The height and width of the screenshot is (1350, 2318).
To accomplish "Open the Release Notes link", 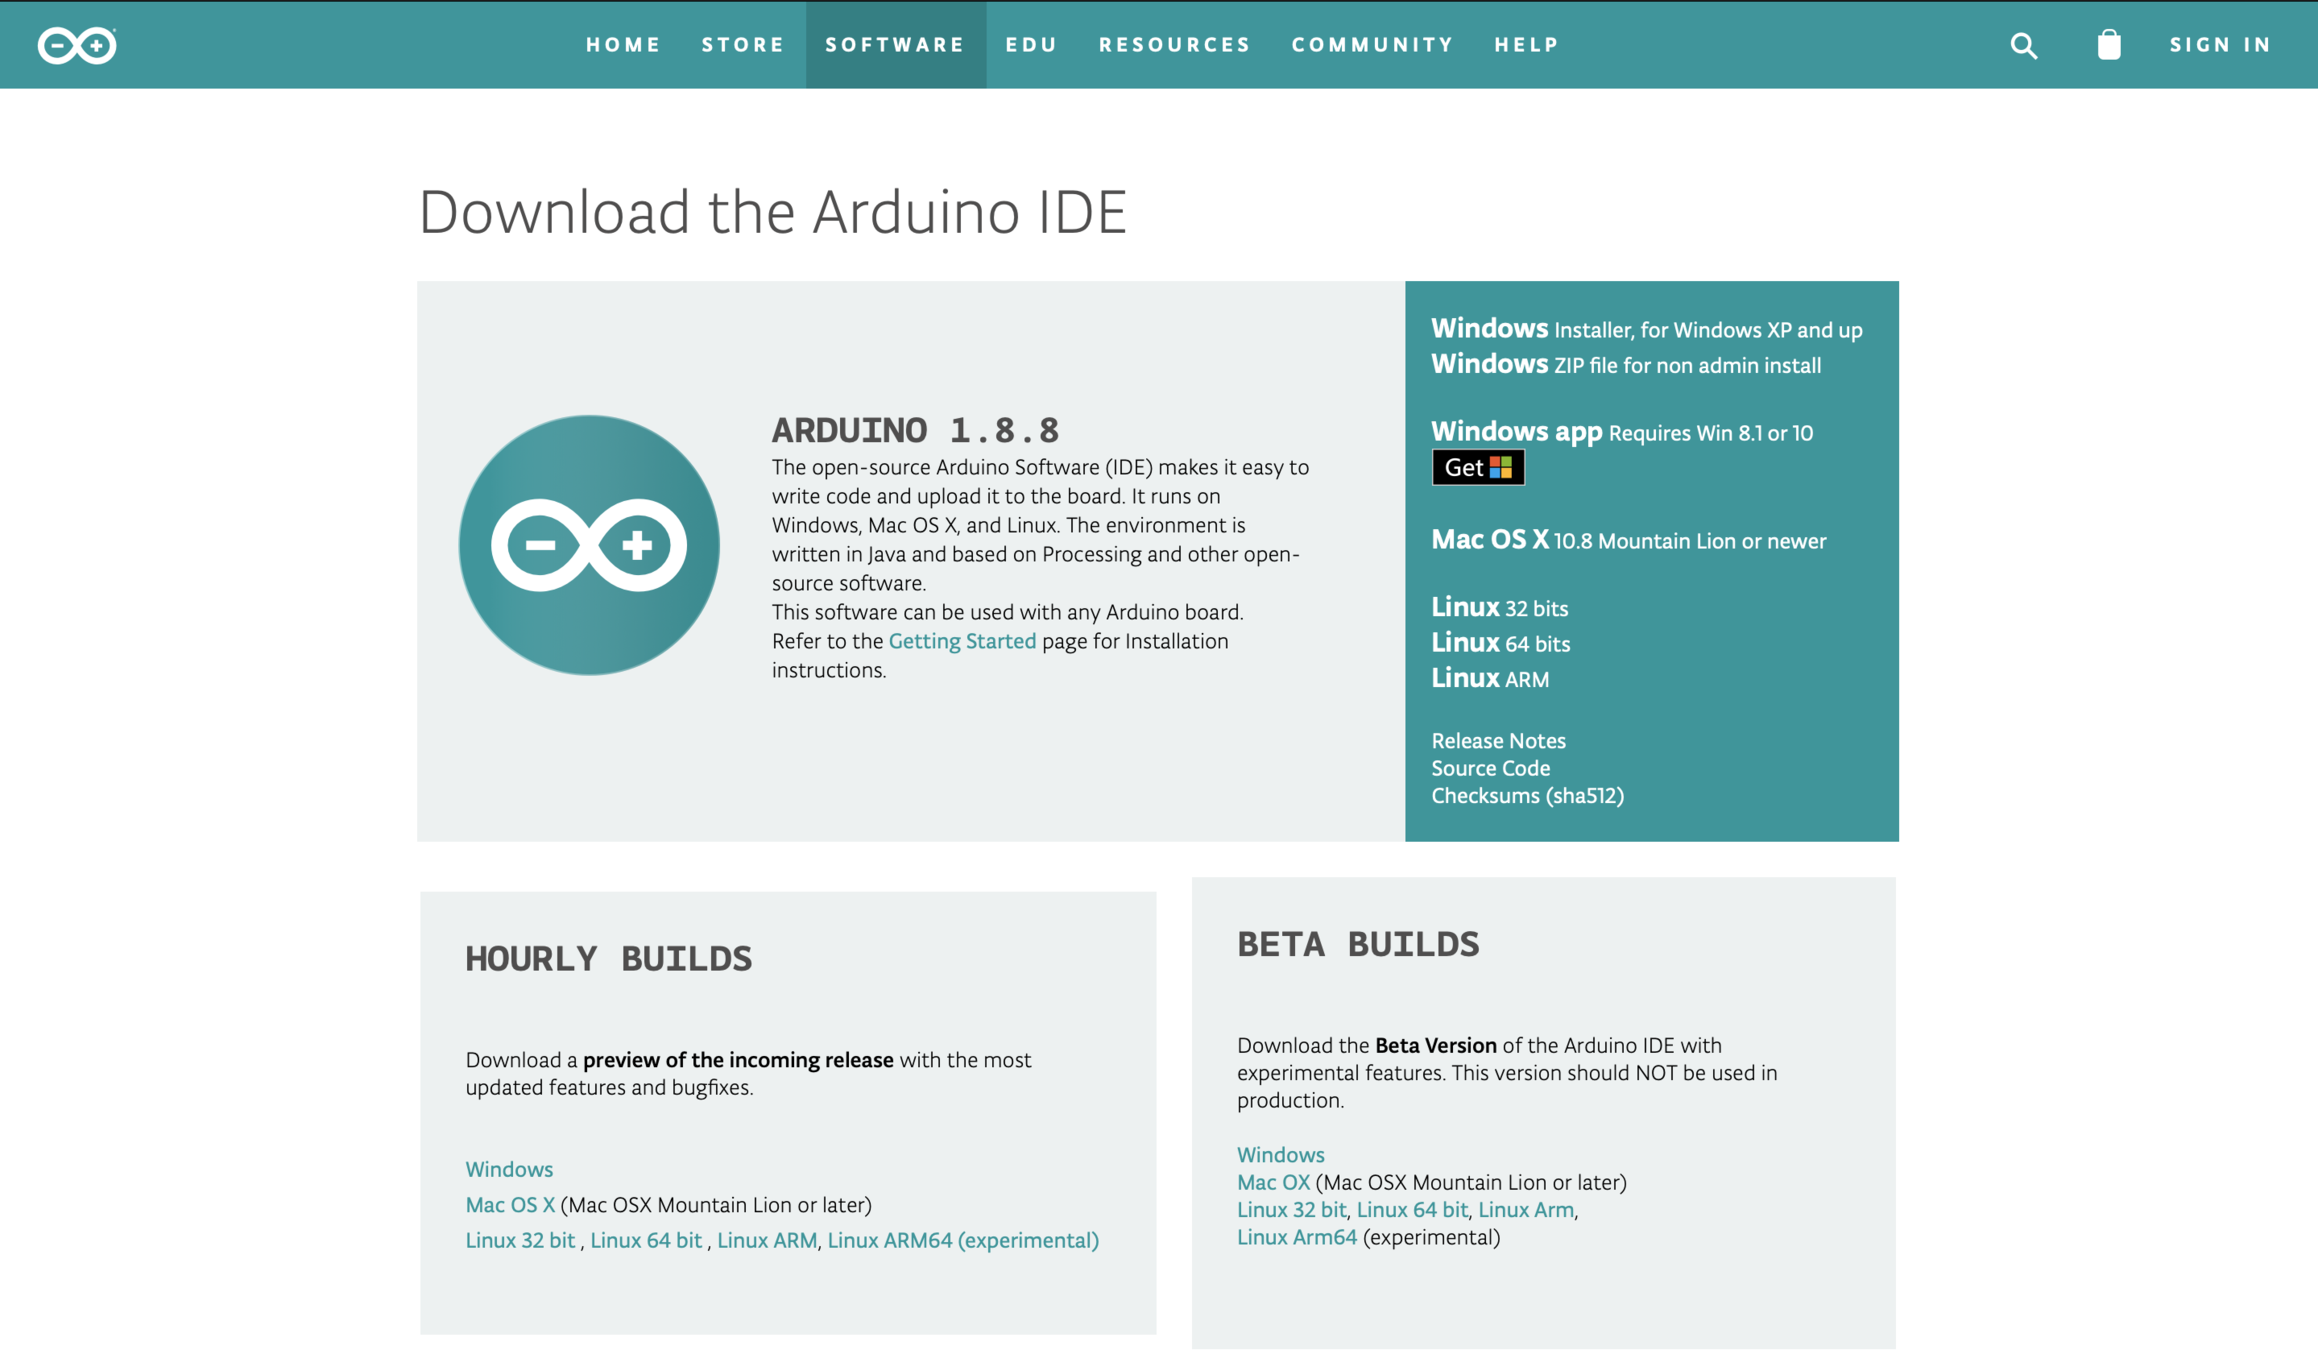I will [1497, 741].
